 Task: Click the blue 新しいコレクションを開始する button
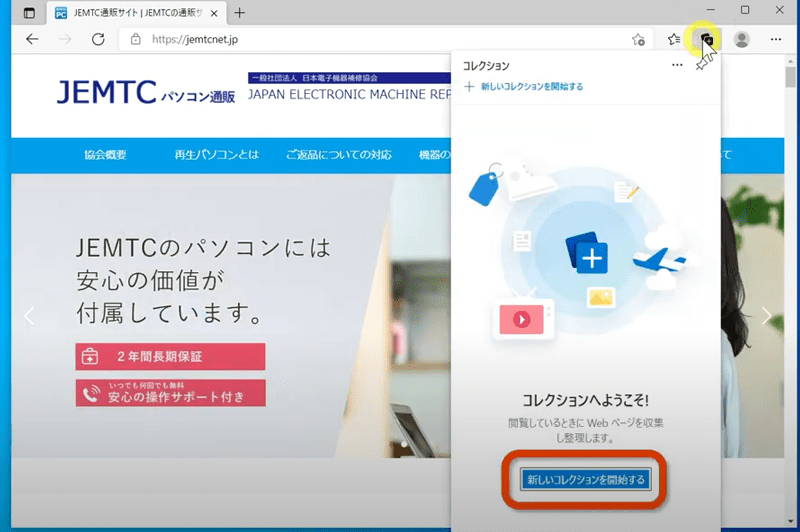(x=586, y=479)
